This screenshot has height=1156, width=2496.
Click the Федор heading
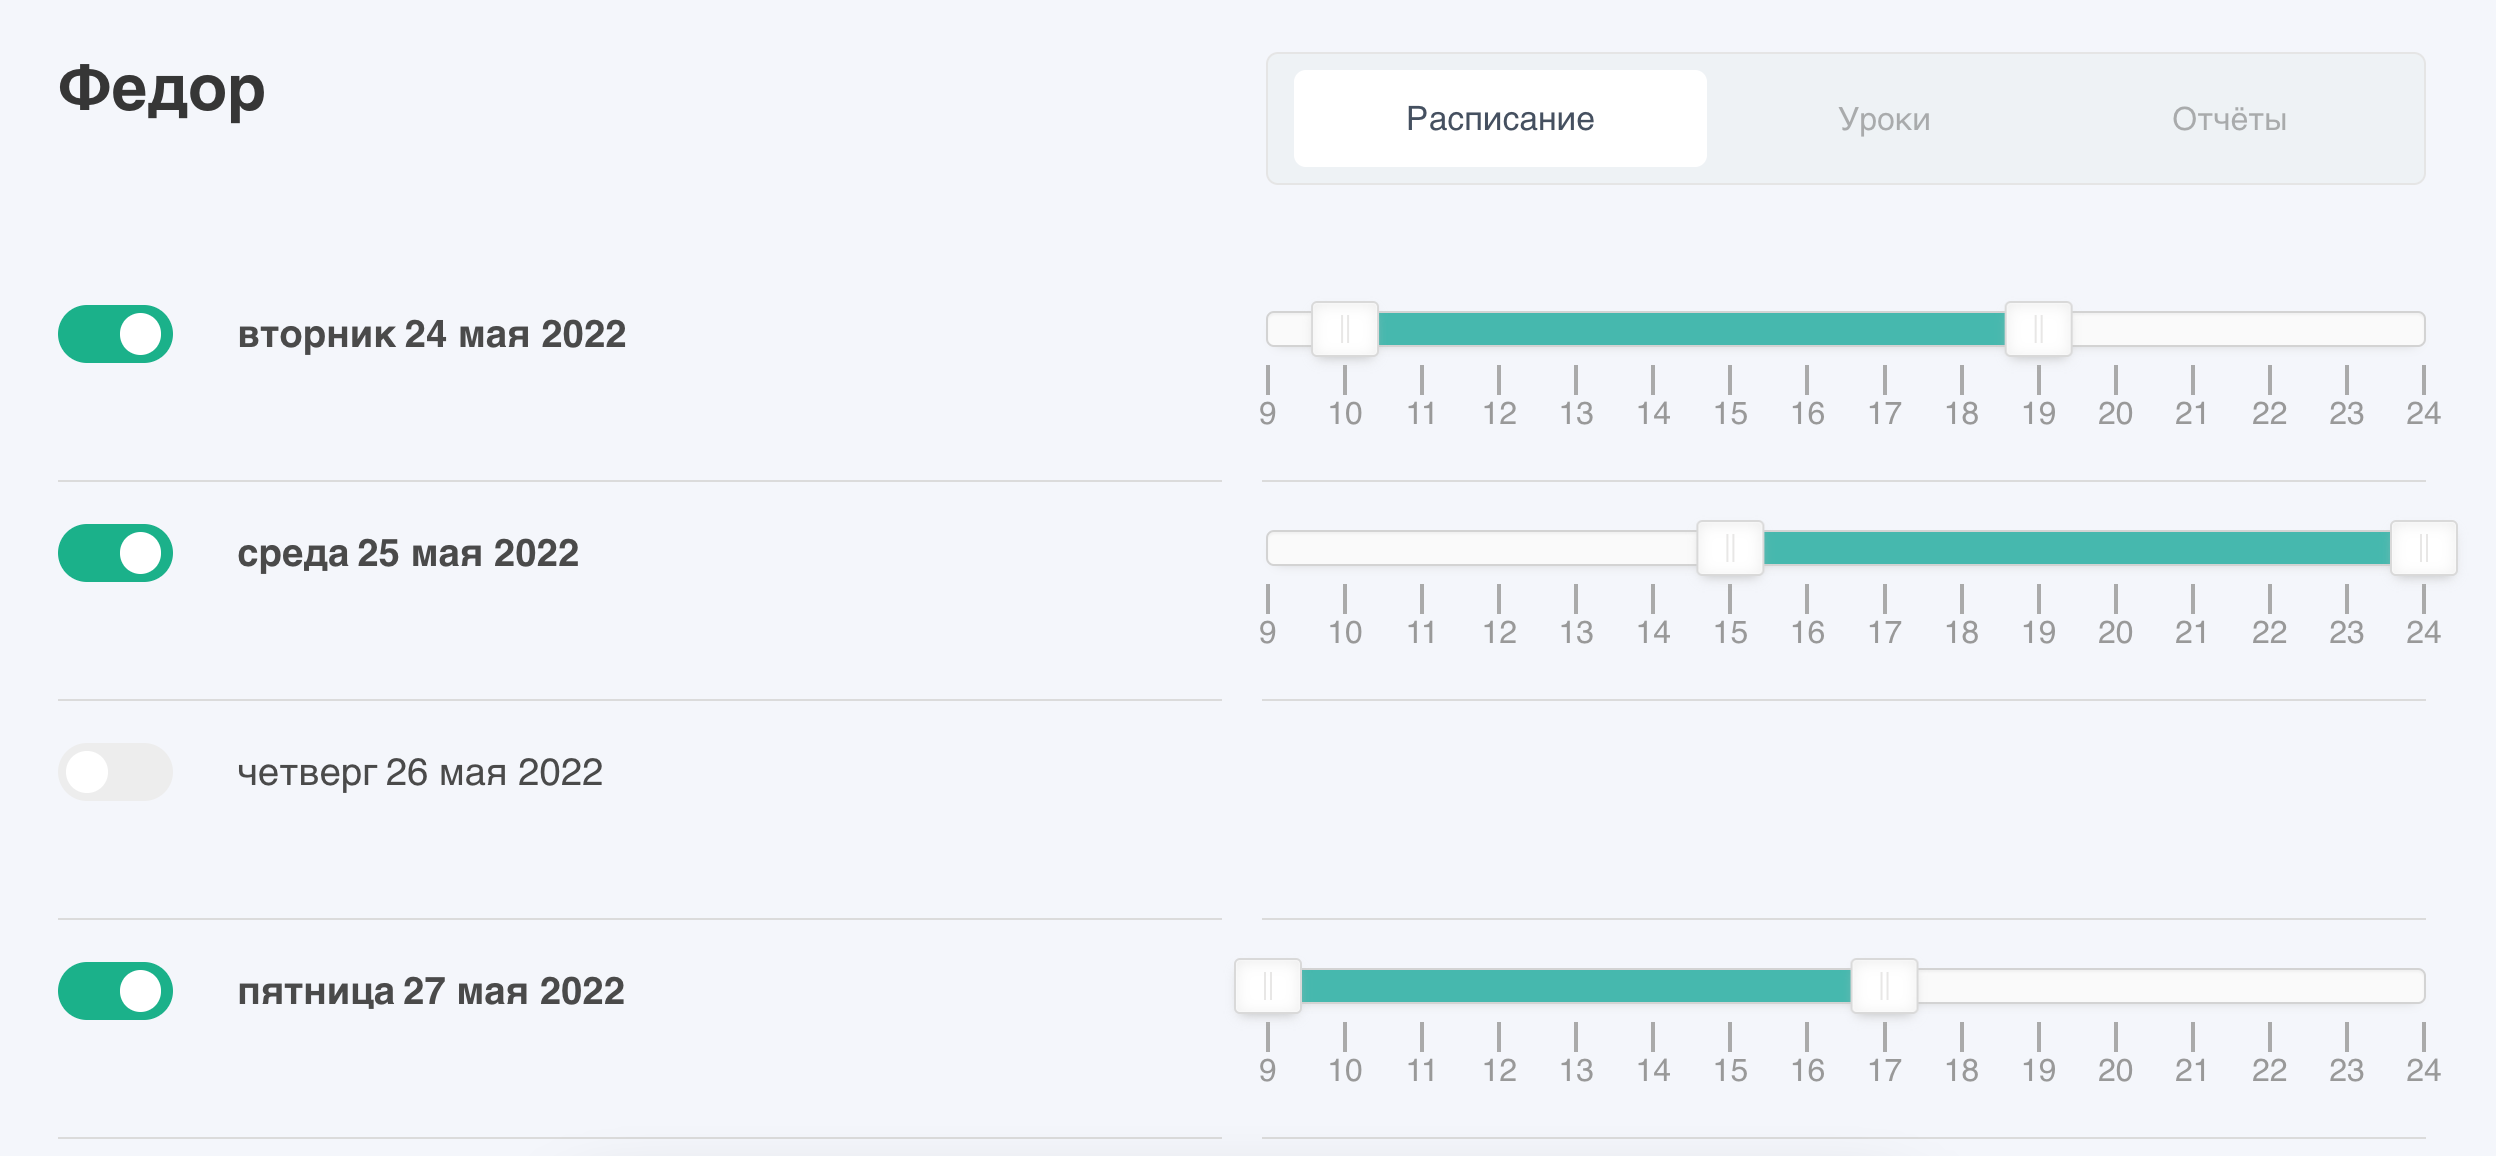pos(162,88)
